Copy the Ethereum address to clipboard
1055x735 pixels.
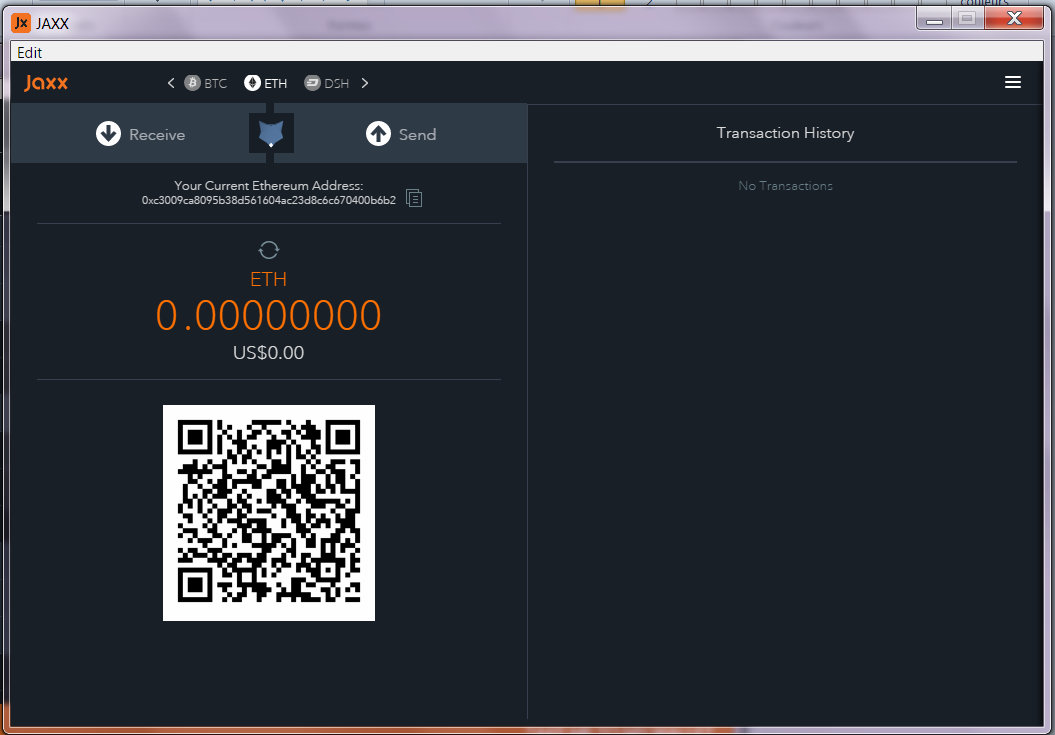coord(414,198)
